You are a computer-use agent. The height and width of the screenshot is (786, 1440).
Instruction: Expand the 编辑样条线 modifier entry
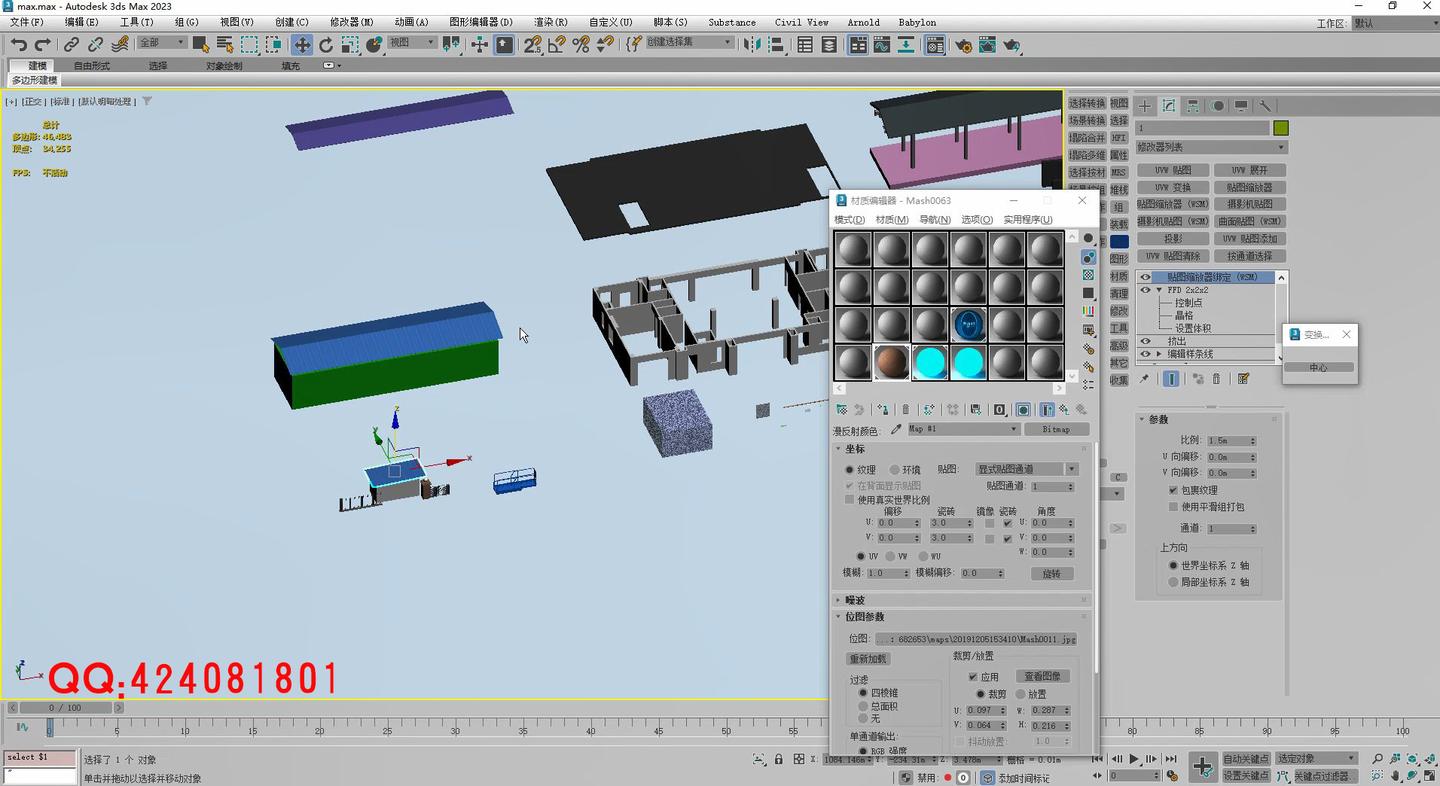[x=1159, y=354]
